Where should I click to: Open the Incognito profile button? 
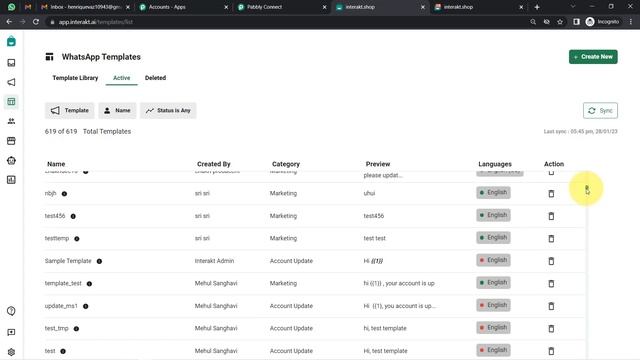coord(602,22)
